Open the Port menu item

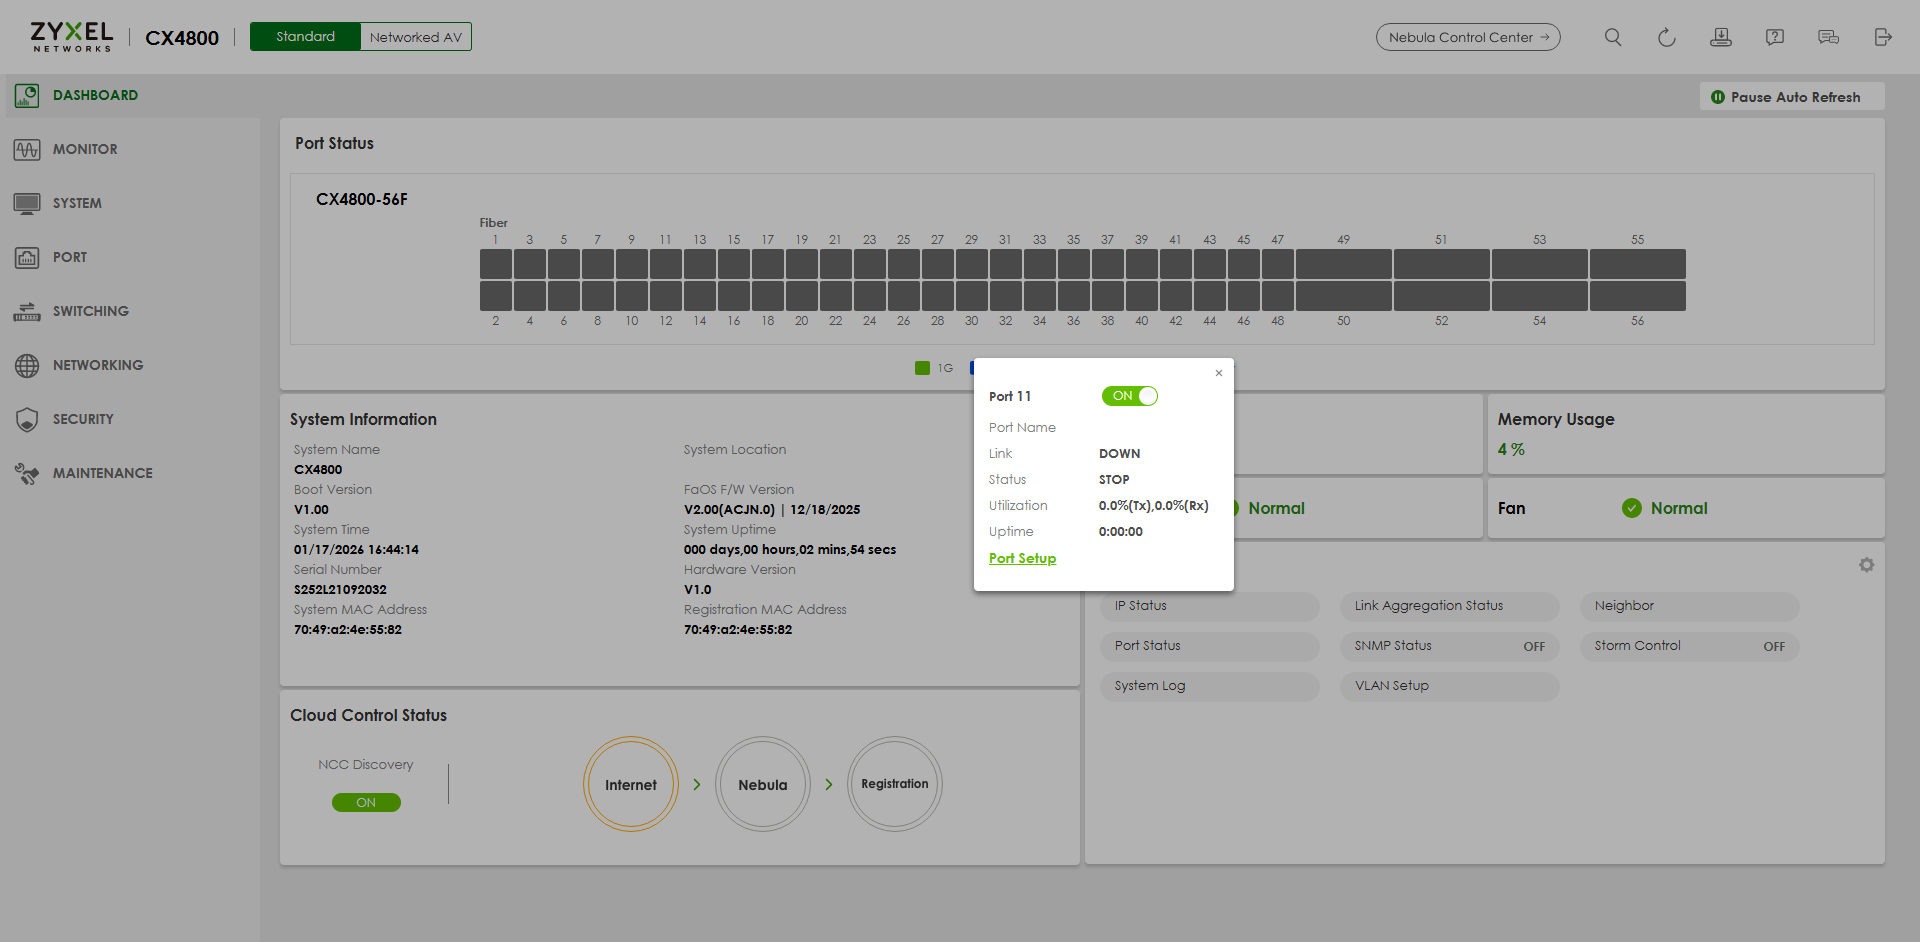tap(70, 257)
